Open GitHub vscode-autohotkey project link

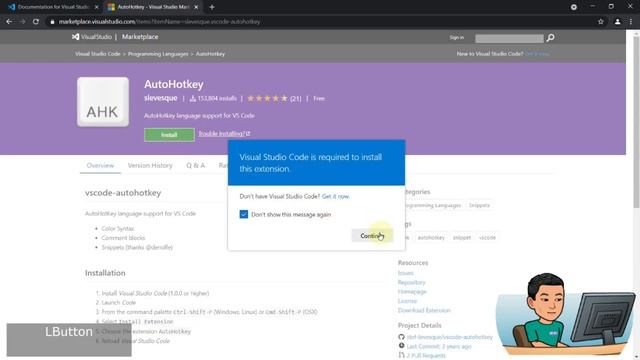pos(449,337)
